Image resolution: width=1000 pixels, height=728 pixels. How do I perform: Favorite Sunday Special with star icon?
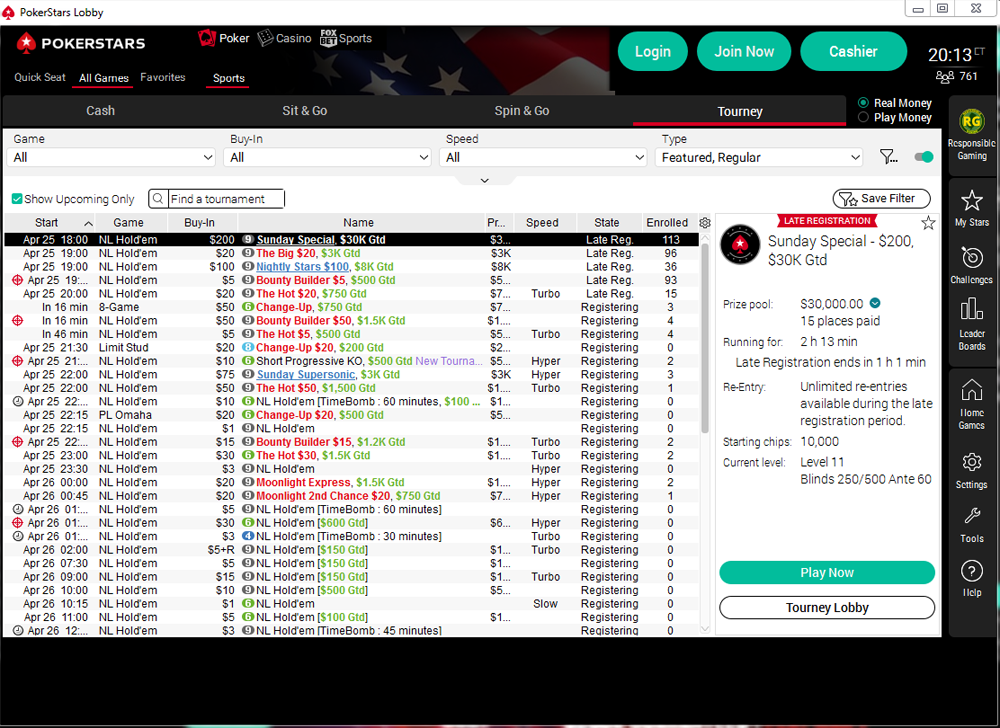point(929,222)
